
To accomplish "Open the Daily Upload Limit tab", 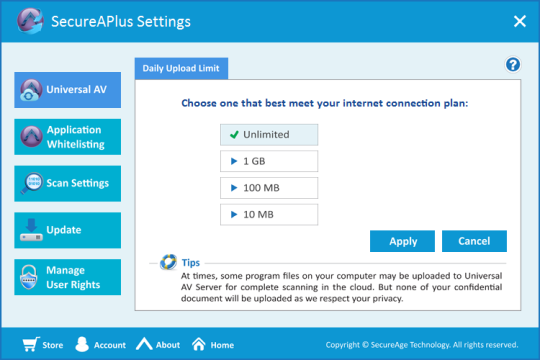I will [181, 68].
